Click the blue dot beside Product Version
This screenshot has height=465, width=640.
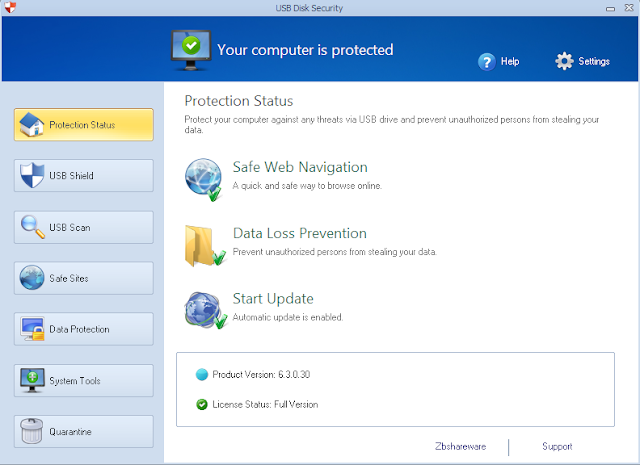202,374
